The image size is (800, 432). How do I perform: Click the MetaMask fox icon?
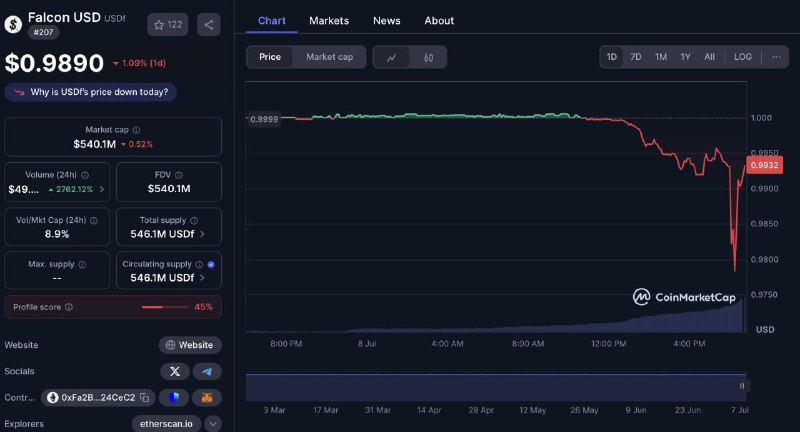pos(207,397)
